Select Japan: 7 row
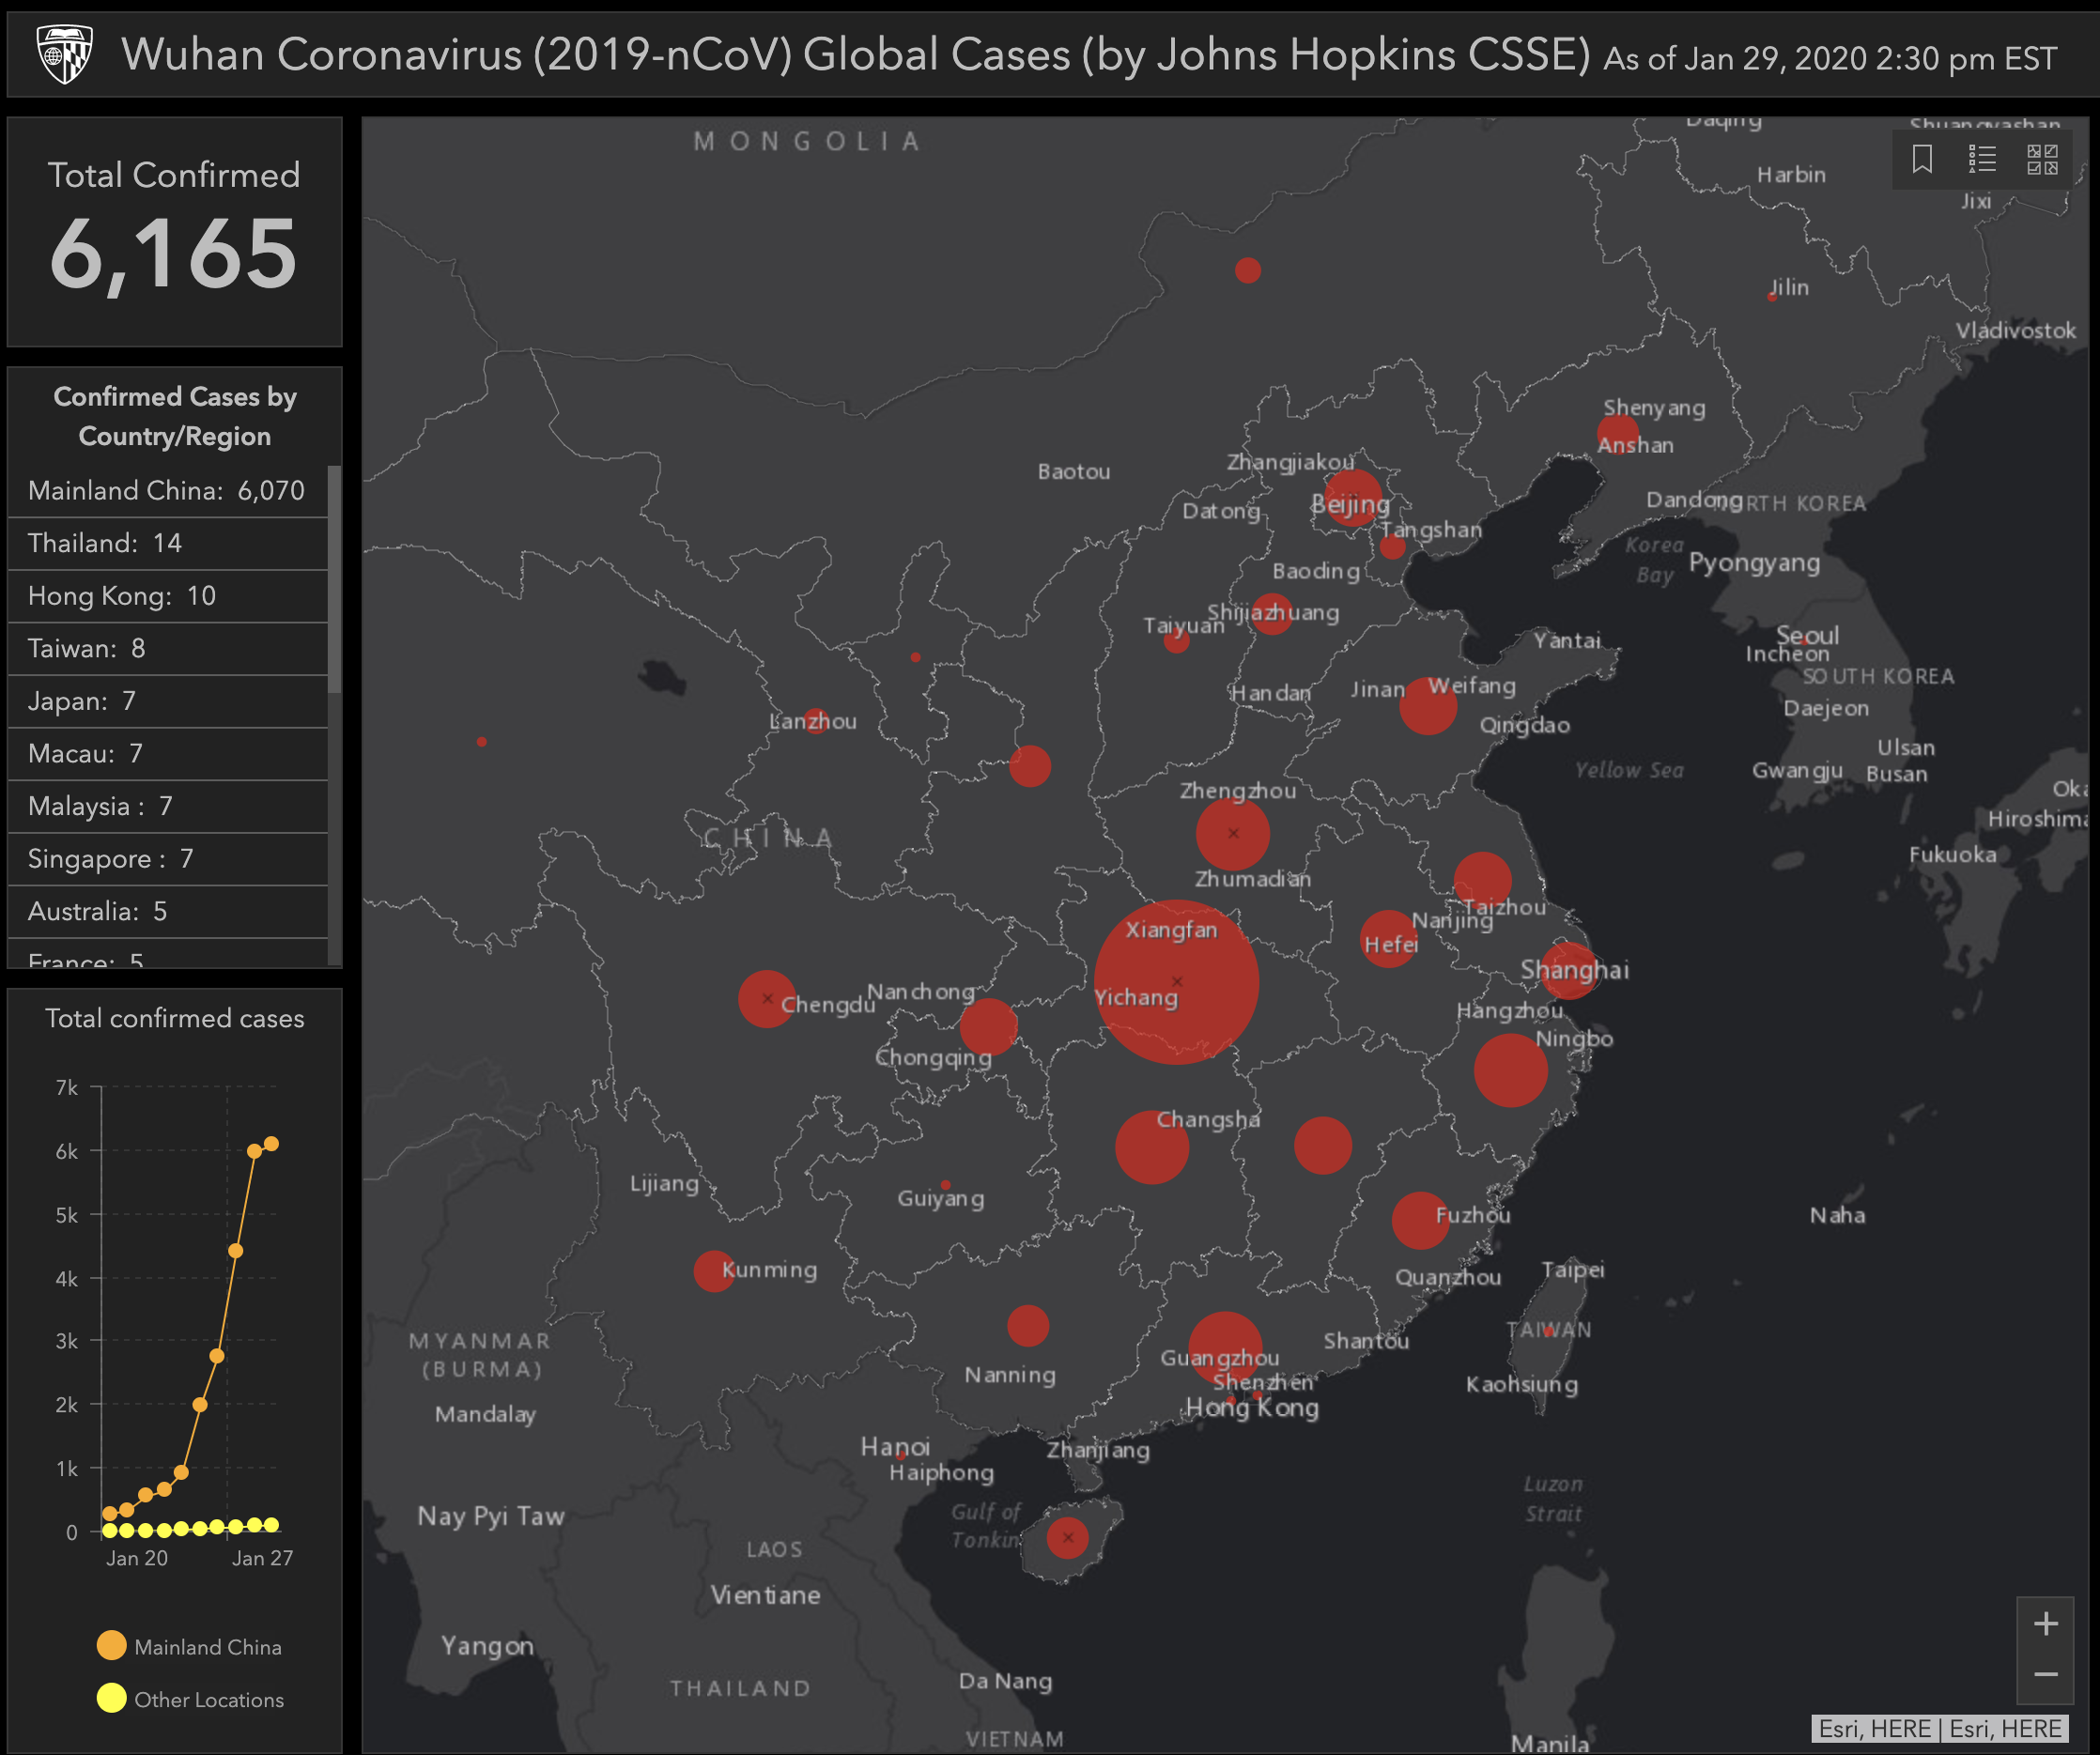2100x1755 pixels. [168, 701]
